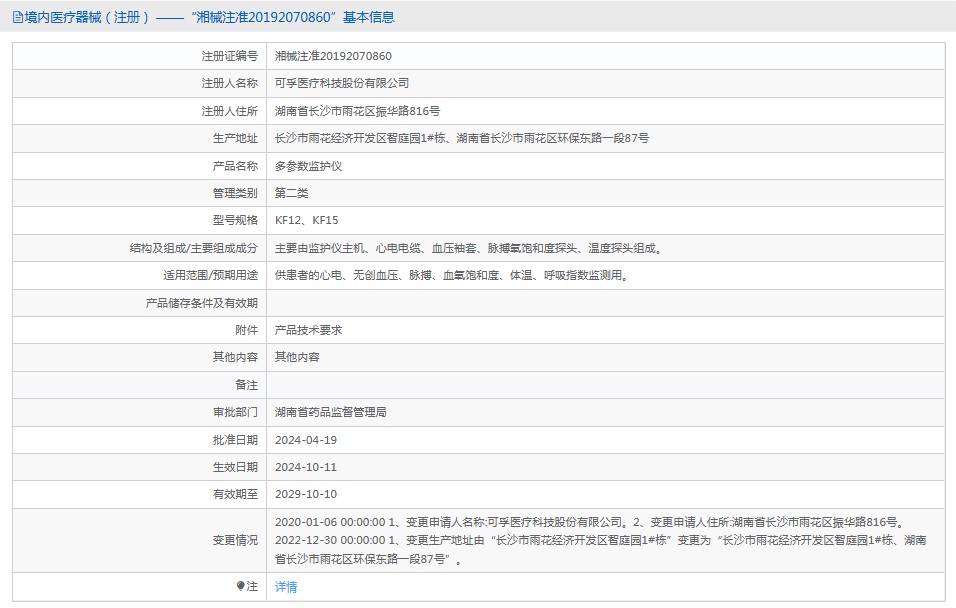
Task: Click the 结构及组成/主要组成成分 label
Action: point(194,248)
